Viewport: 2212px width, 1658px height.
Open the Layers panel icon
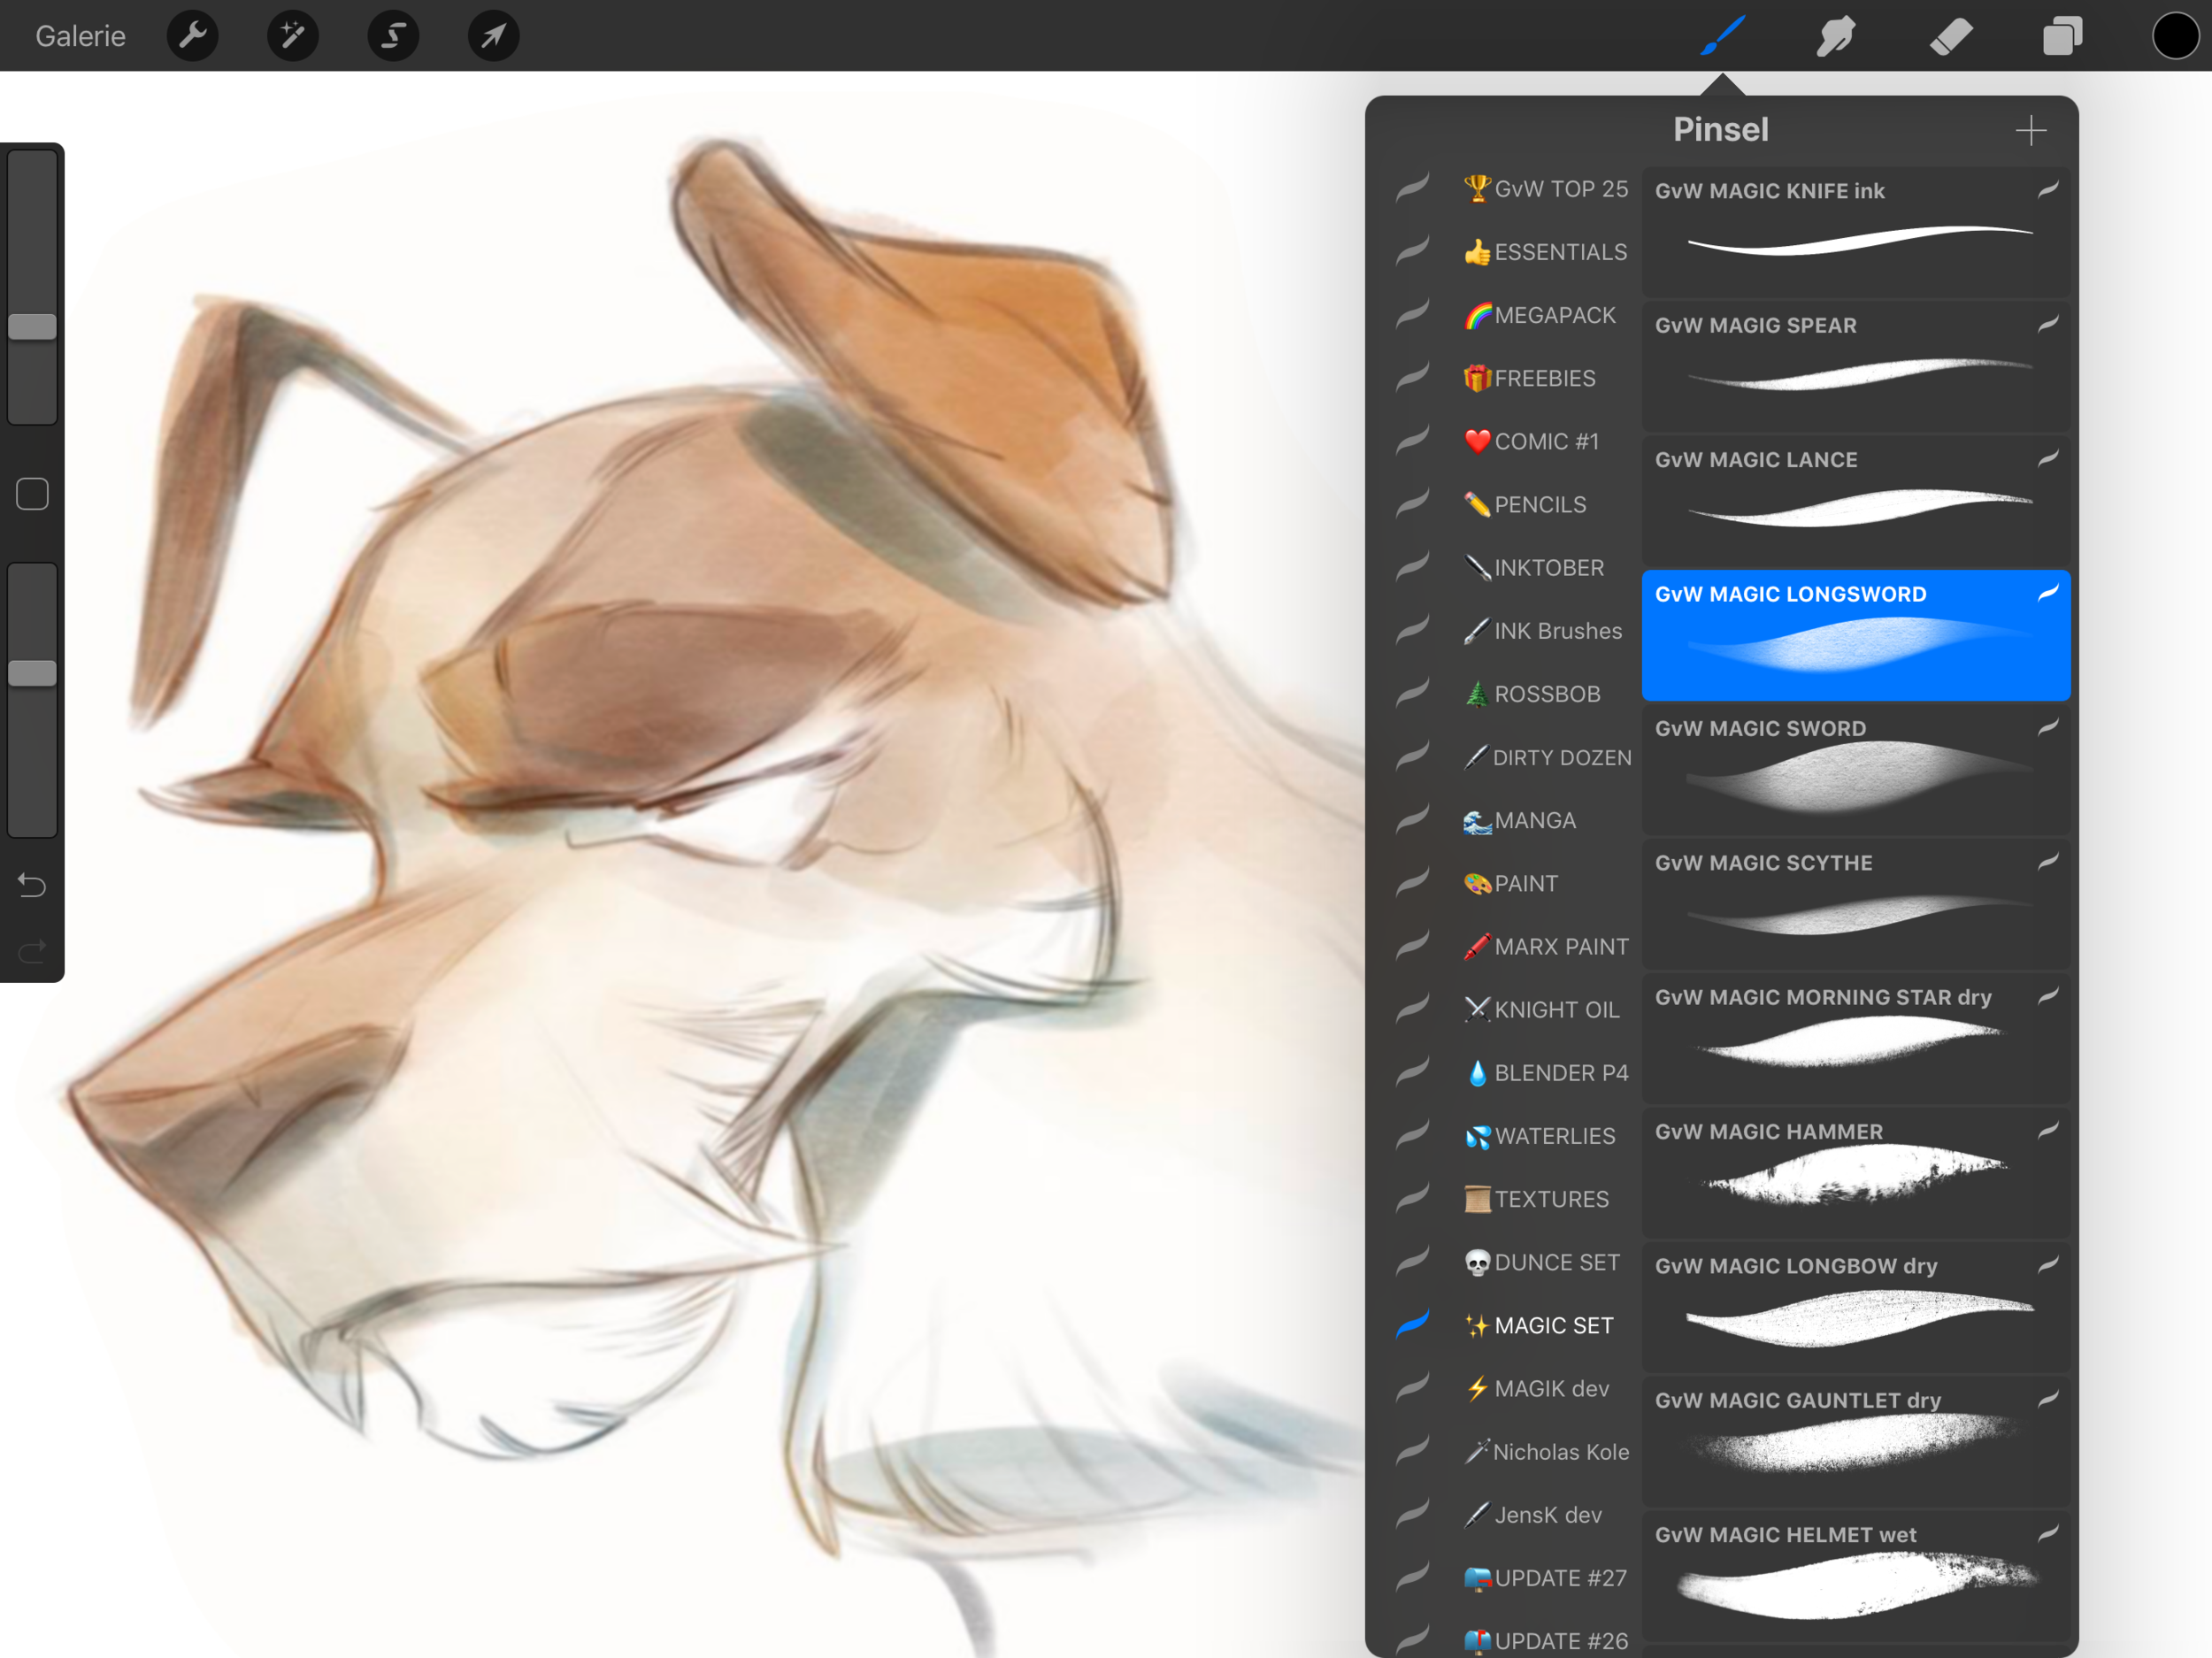click(2062, 36)
